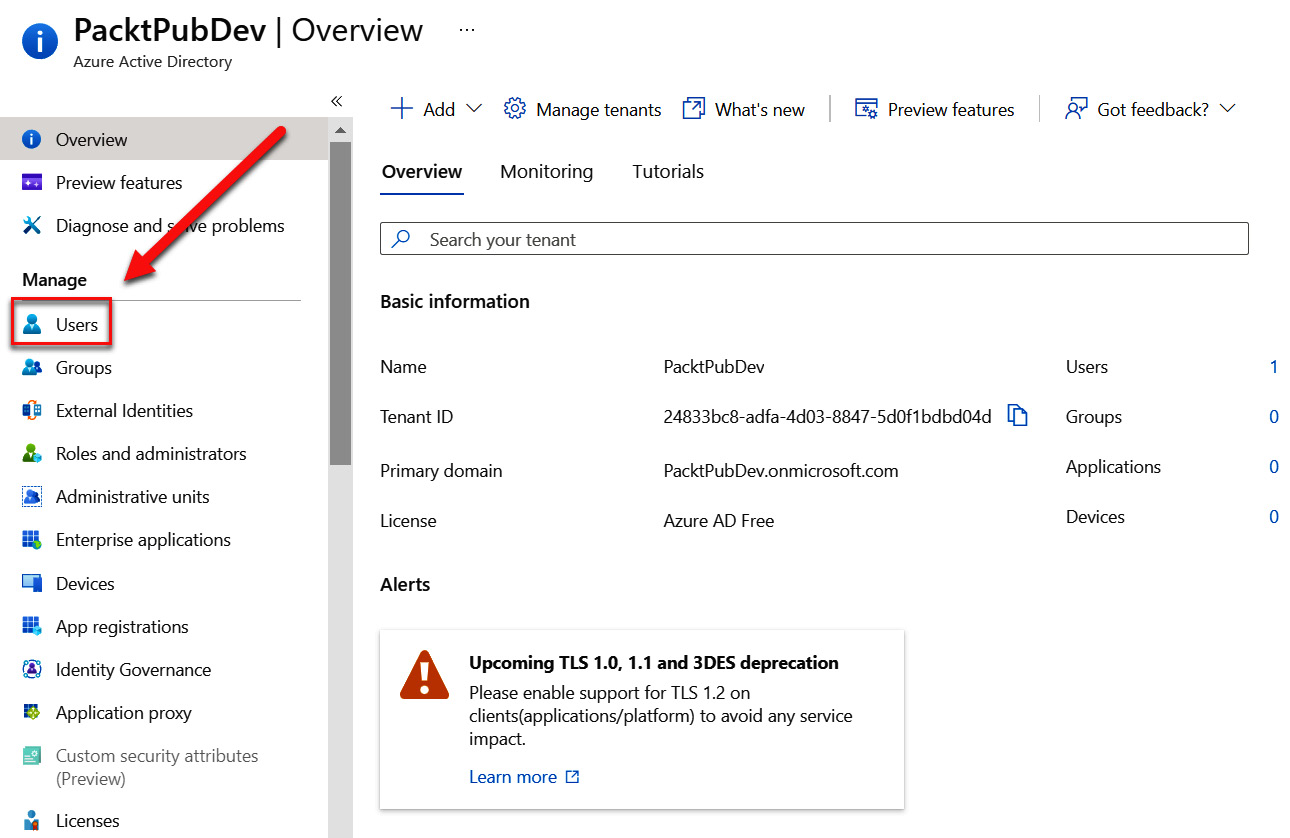Click the Administrative units icon
Screen dimensions: 1290x838
coord(32,496)
